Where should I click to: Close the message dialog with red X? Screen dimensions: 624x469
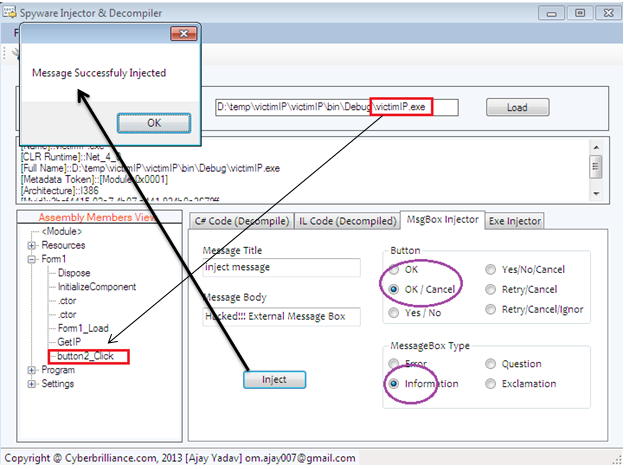click(x=181, y=33)
